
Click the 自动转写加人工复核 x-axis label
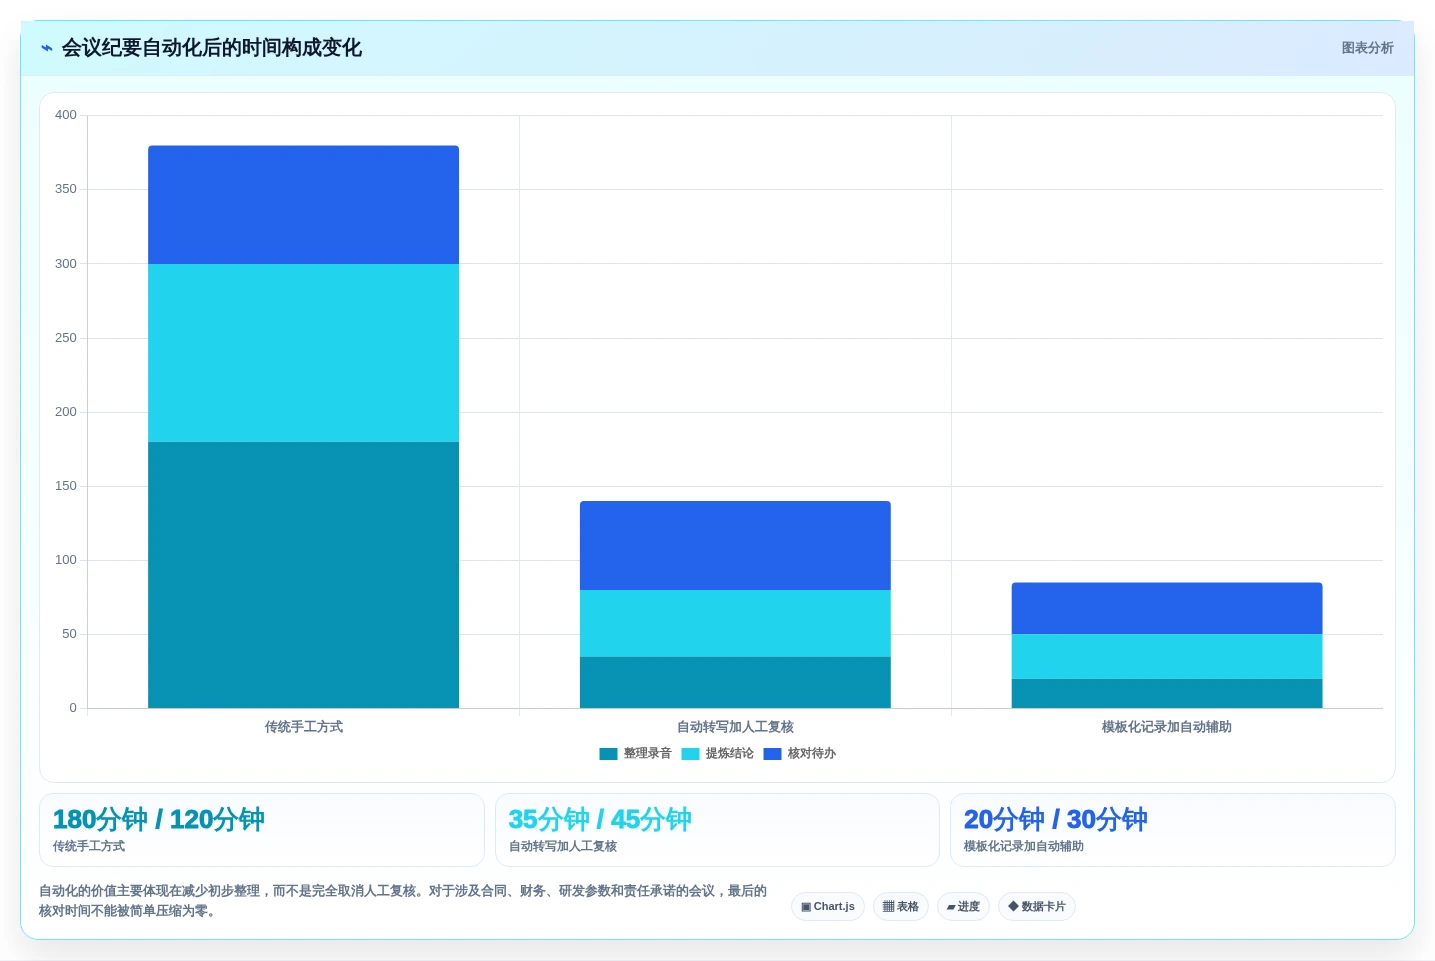735,727
